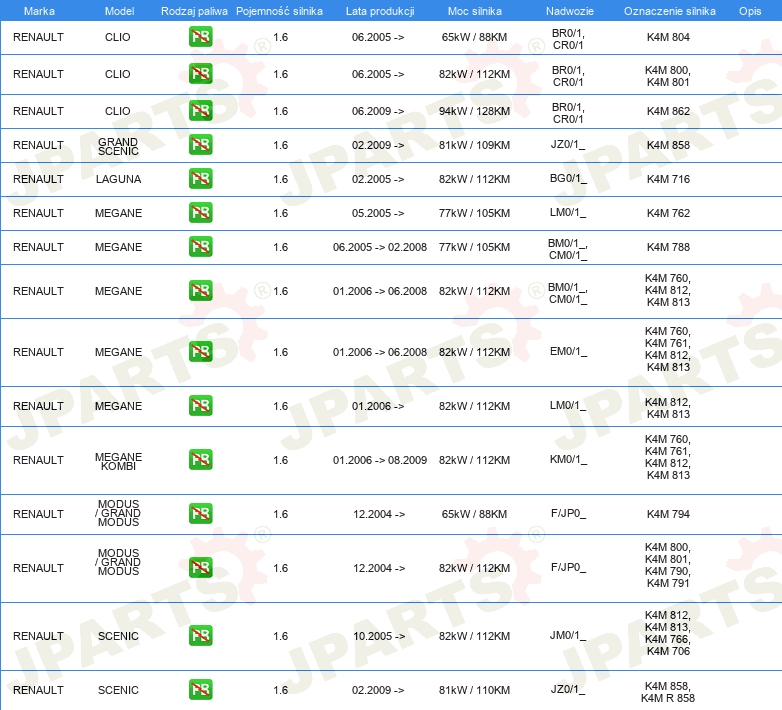Click the fuel icon in the MODUS K4M 794 row
782x710 pixels.
(x=200, y=514)
